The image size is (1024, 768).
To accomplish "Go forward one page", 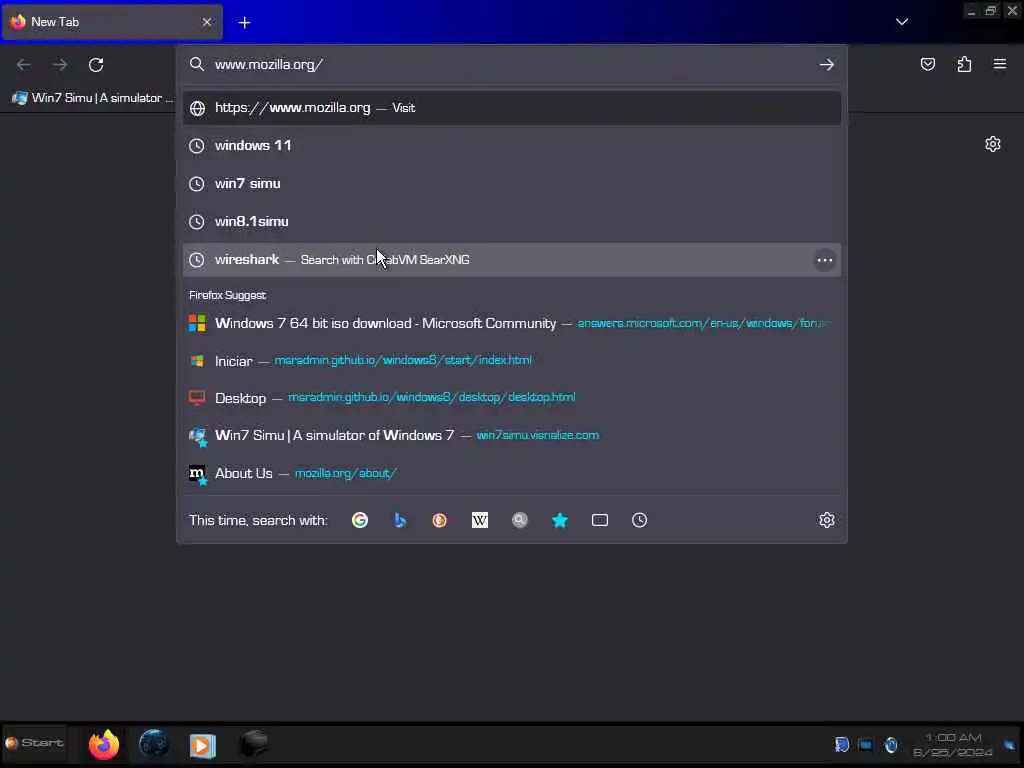I will pos(60,65).
